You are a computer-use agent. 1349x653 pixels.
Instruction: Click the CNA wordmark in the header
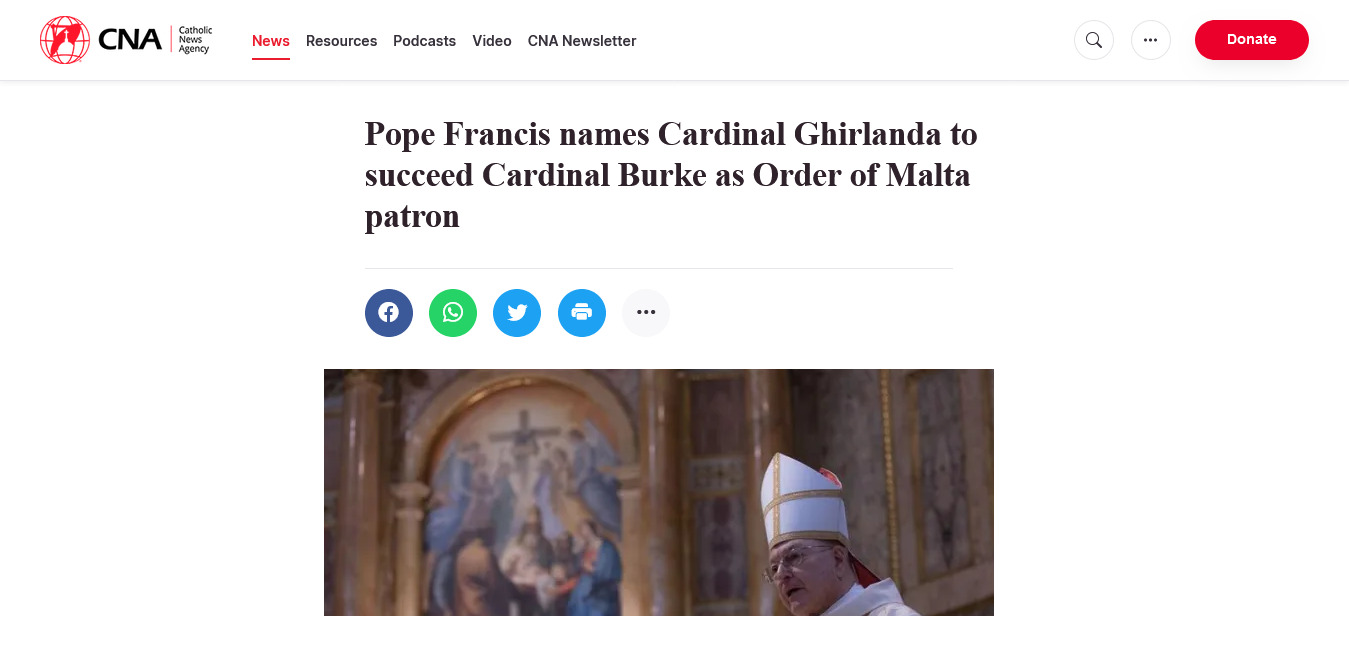tap(130, 40)
